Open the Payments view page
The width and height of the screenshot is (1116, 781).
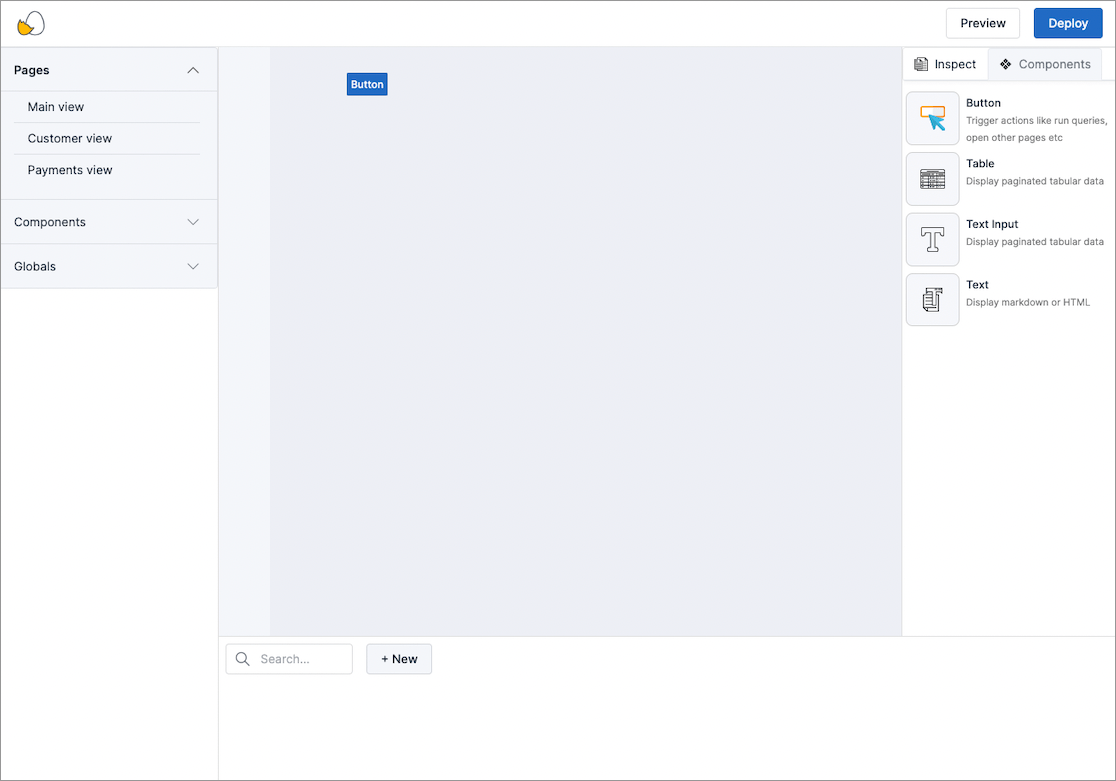point(70,170)
